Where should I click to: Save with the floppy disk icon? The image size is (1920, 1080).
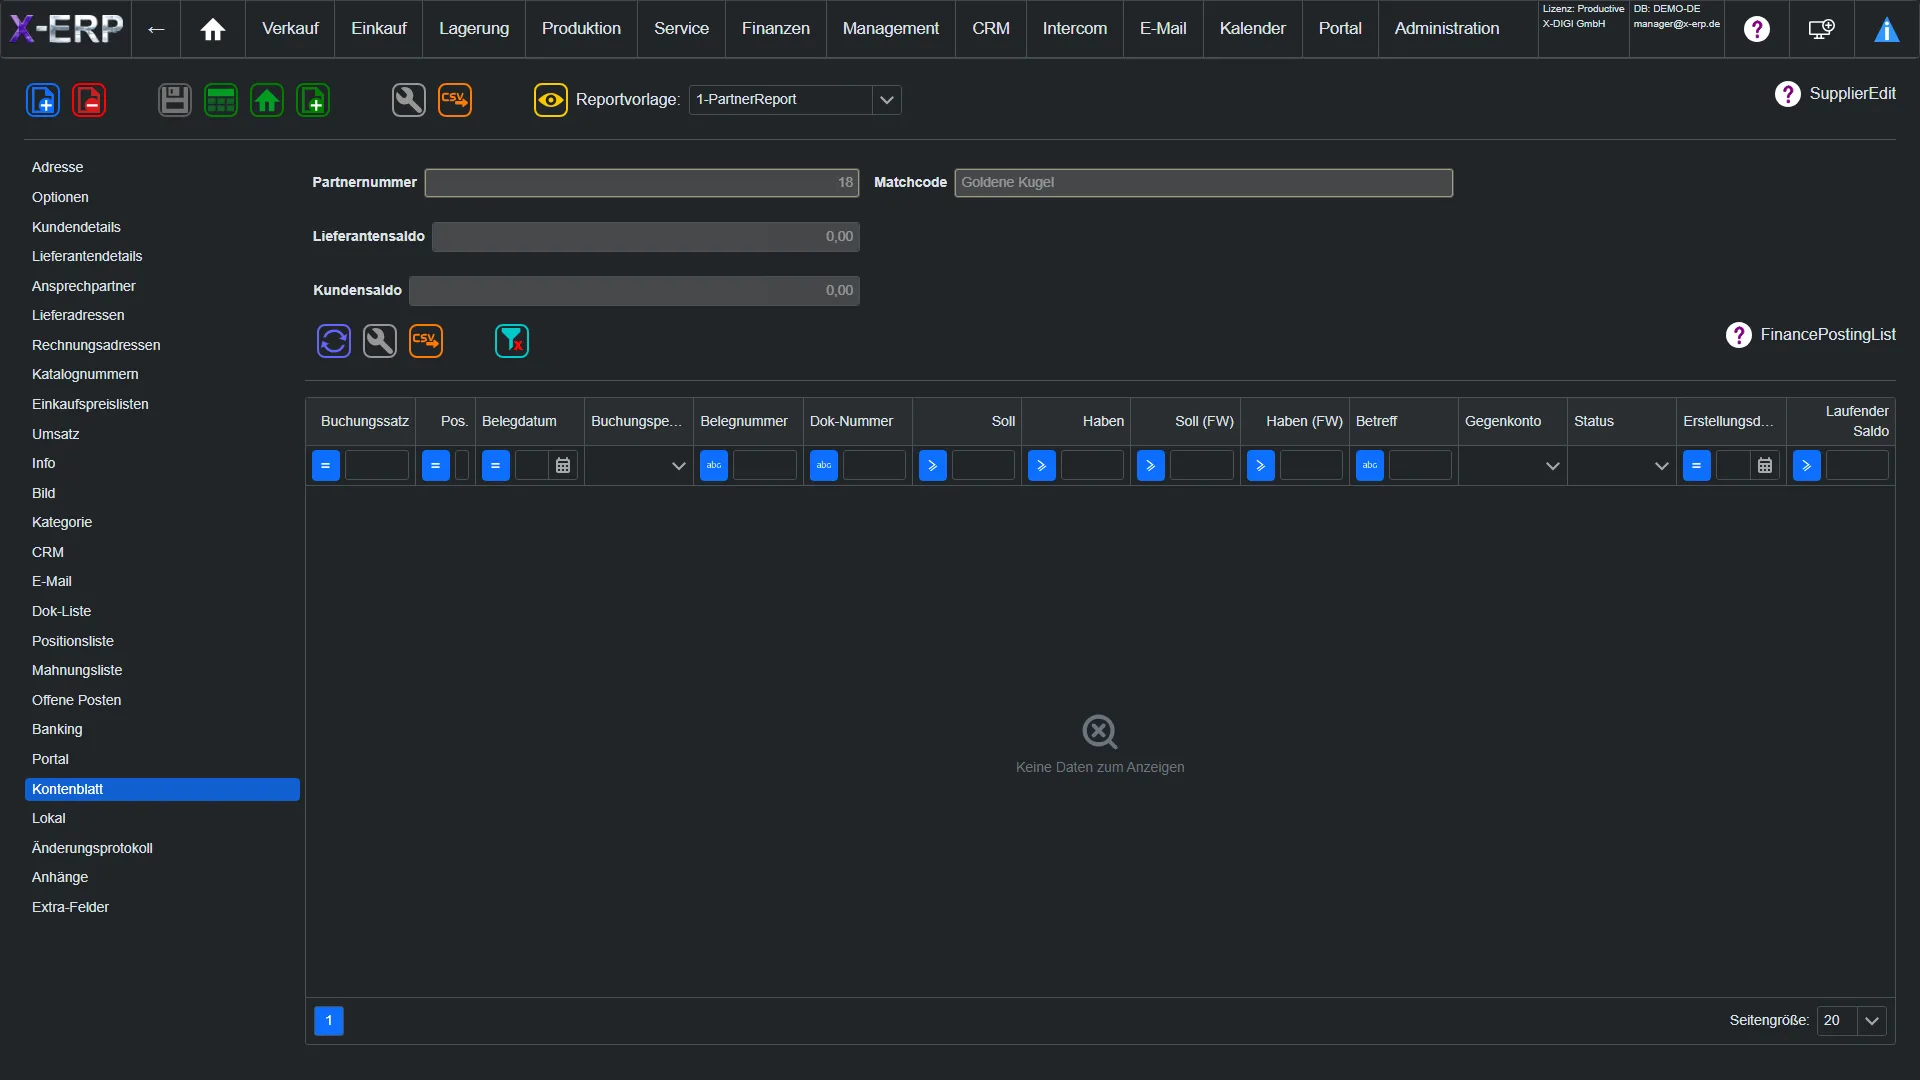click(x=175, y=100)
